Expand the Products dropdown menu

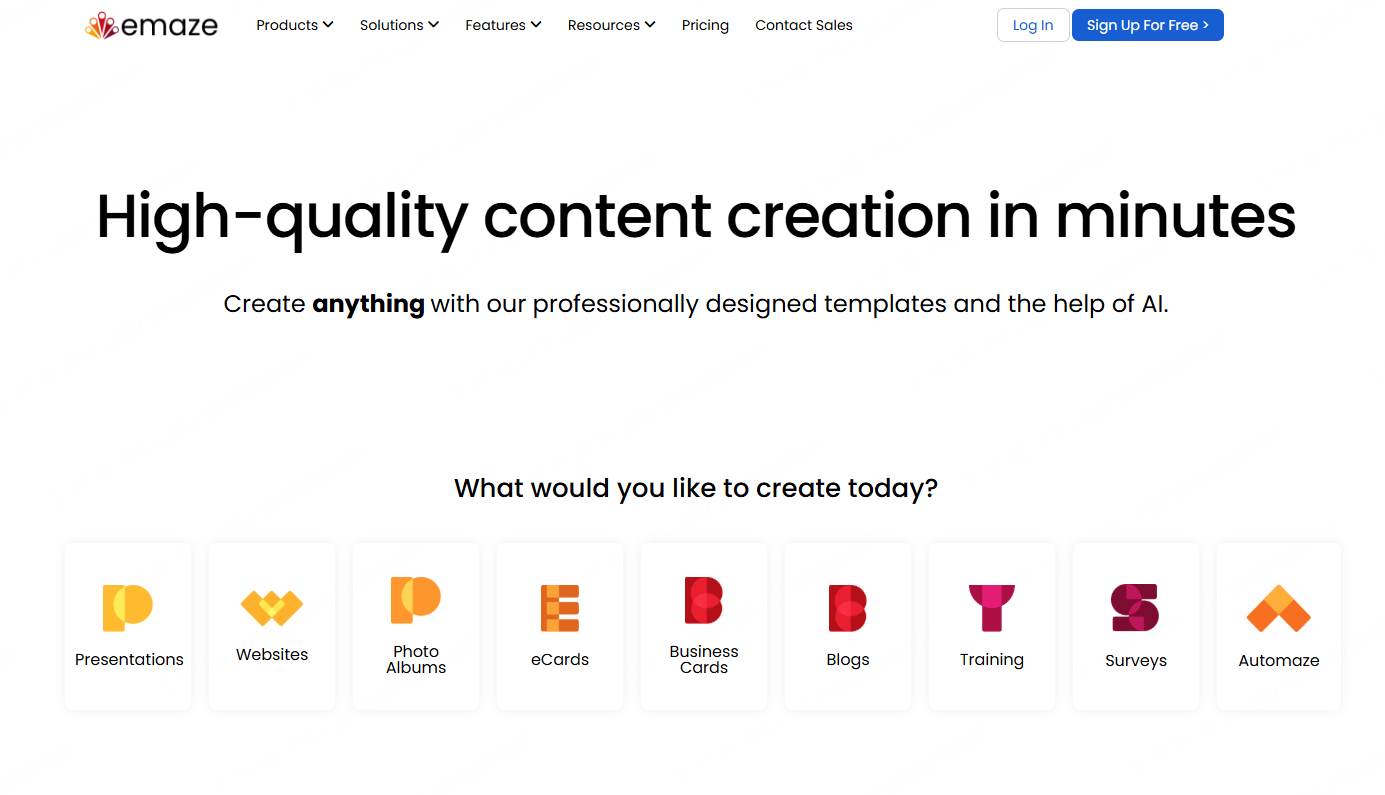tap(295, 25)
